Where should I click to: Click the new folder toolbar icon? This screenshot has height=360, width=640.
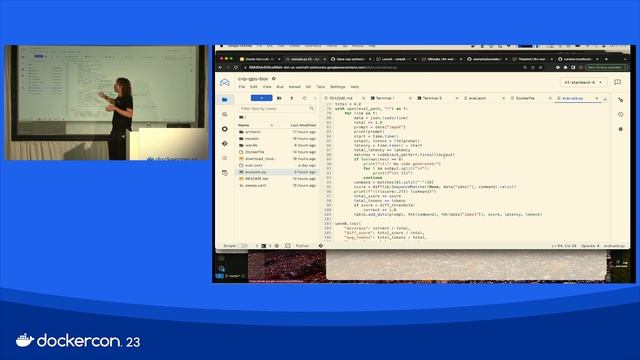click(x=279, y=98)
